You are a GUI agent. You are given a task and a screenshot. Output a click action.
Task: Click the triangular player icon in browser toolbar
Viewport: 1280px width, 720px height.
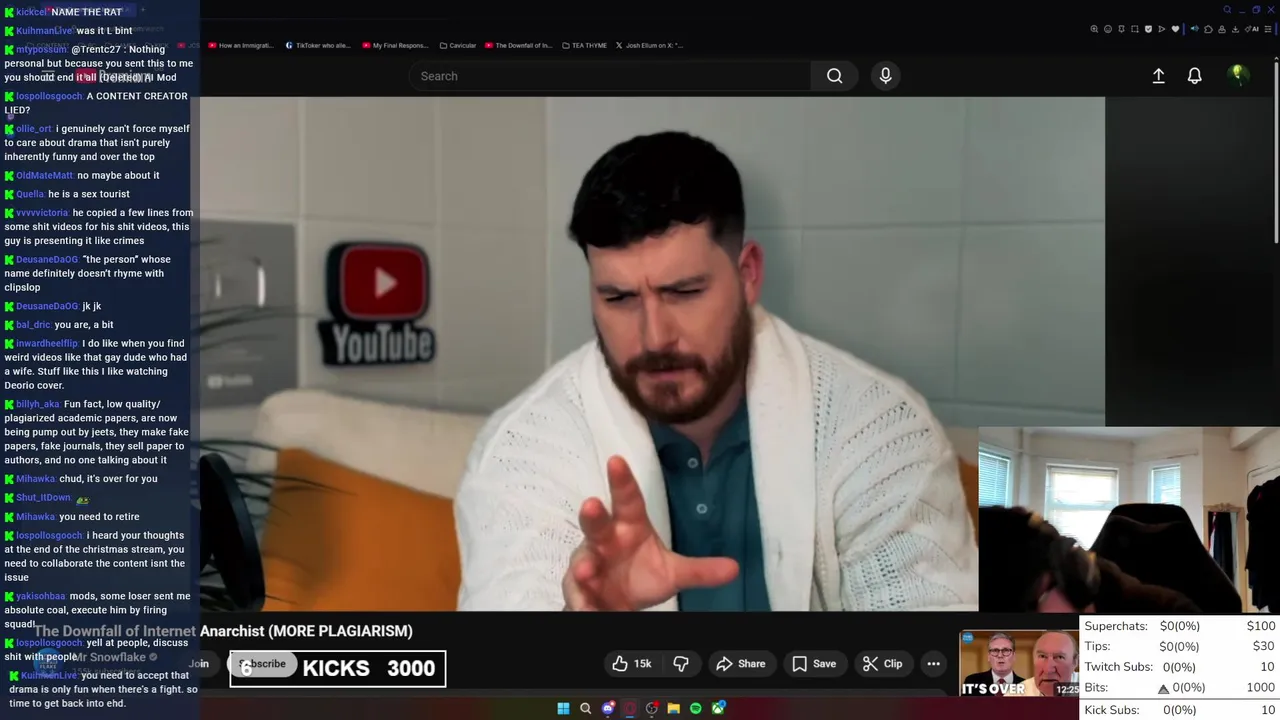[1162, 29]
